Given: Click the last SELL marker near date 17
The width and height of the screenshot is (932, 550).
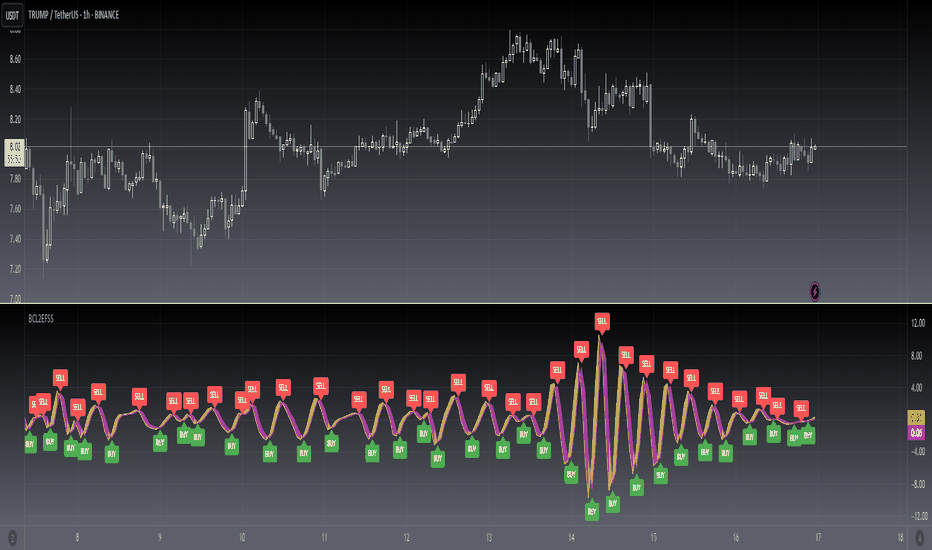Looking at the screenshot, I should (801, 408).
